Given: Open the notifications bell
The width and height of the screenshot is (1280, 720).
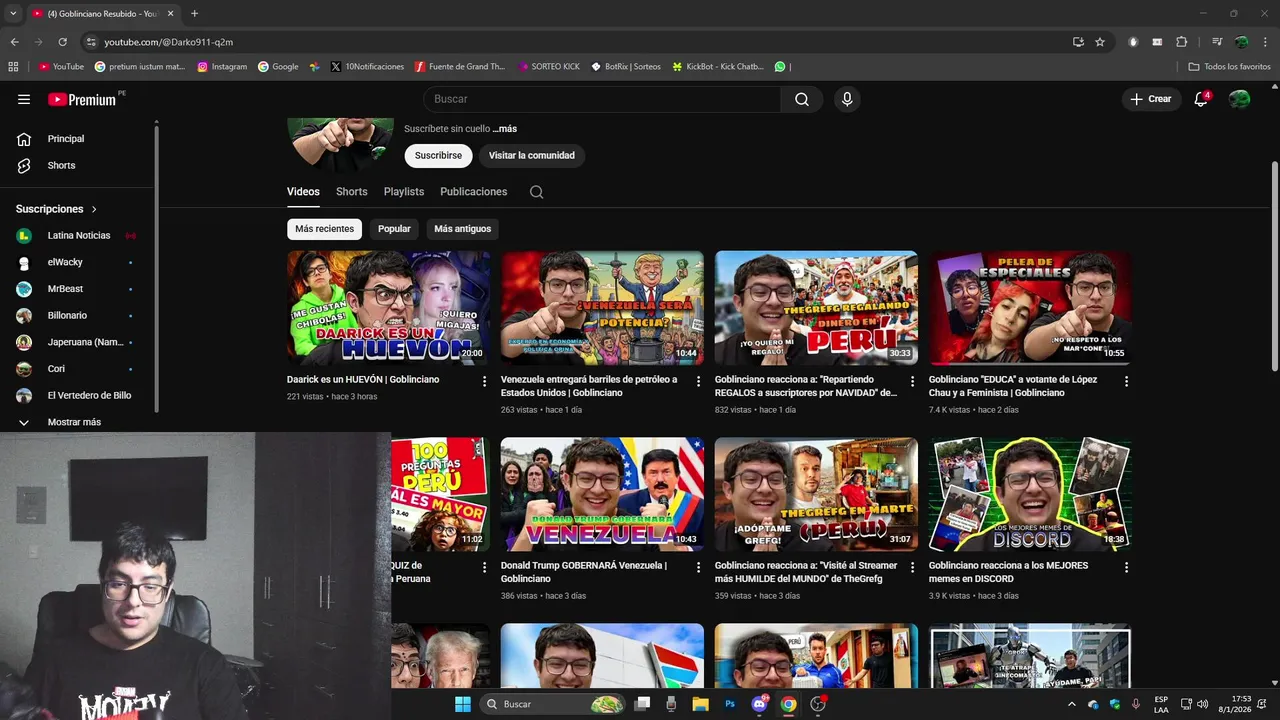Looking at the screenshot, I should pos(1201,99).
